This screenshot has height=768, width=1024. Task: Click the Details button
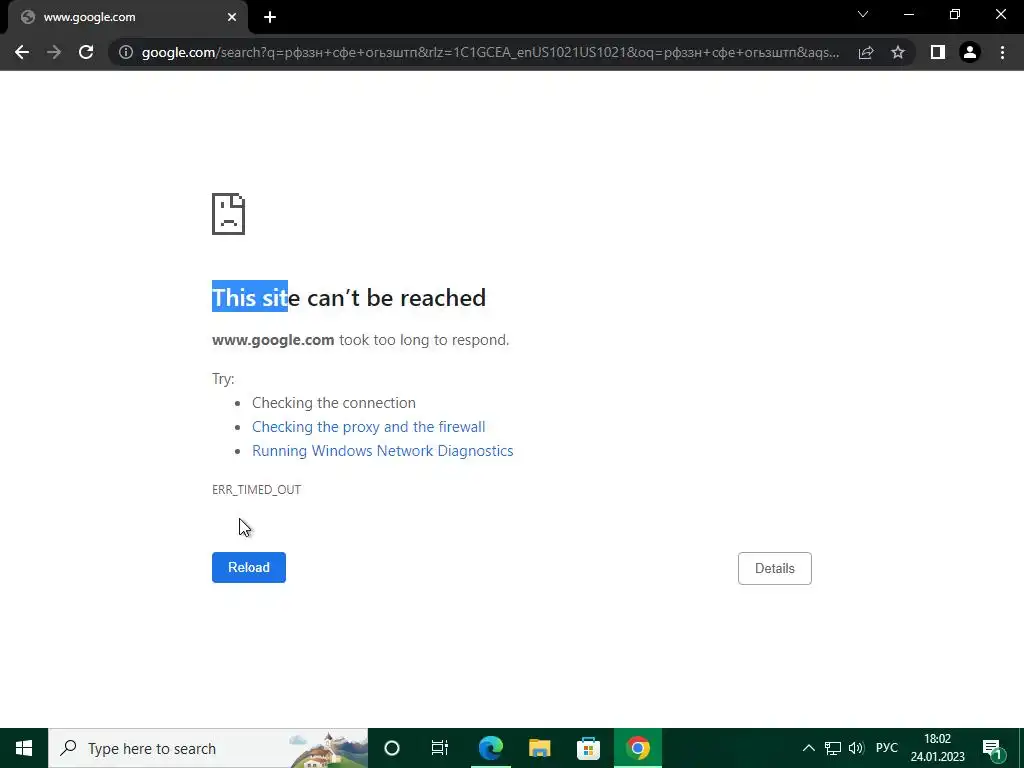pyautogui.click(x=775, y=568)
